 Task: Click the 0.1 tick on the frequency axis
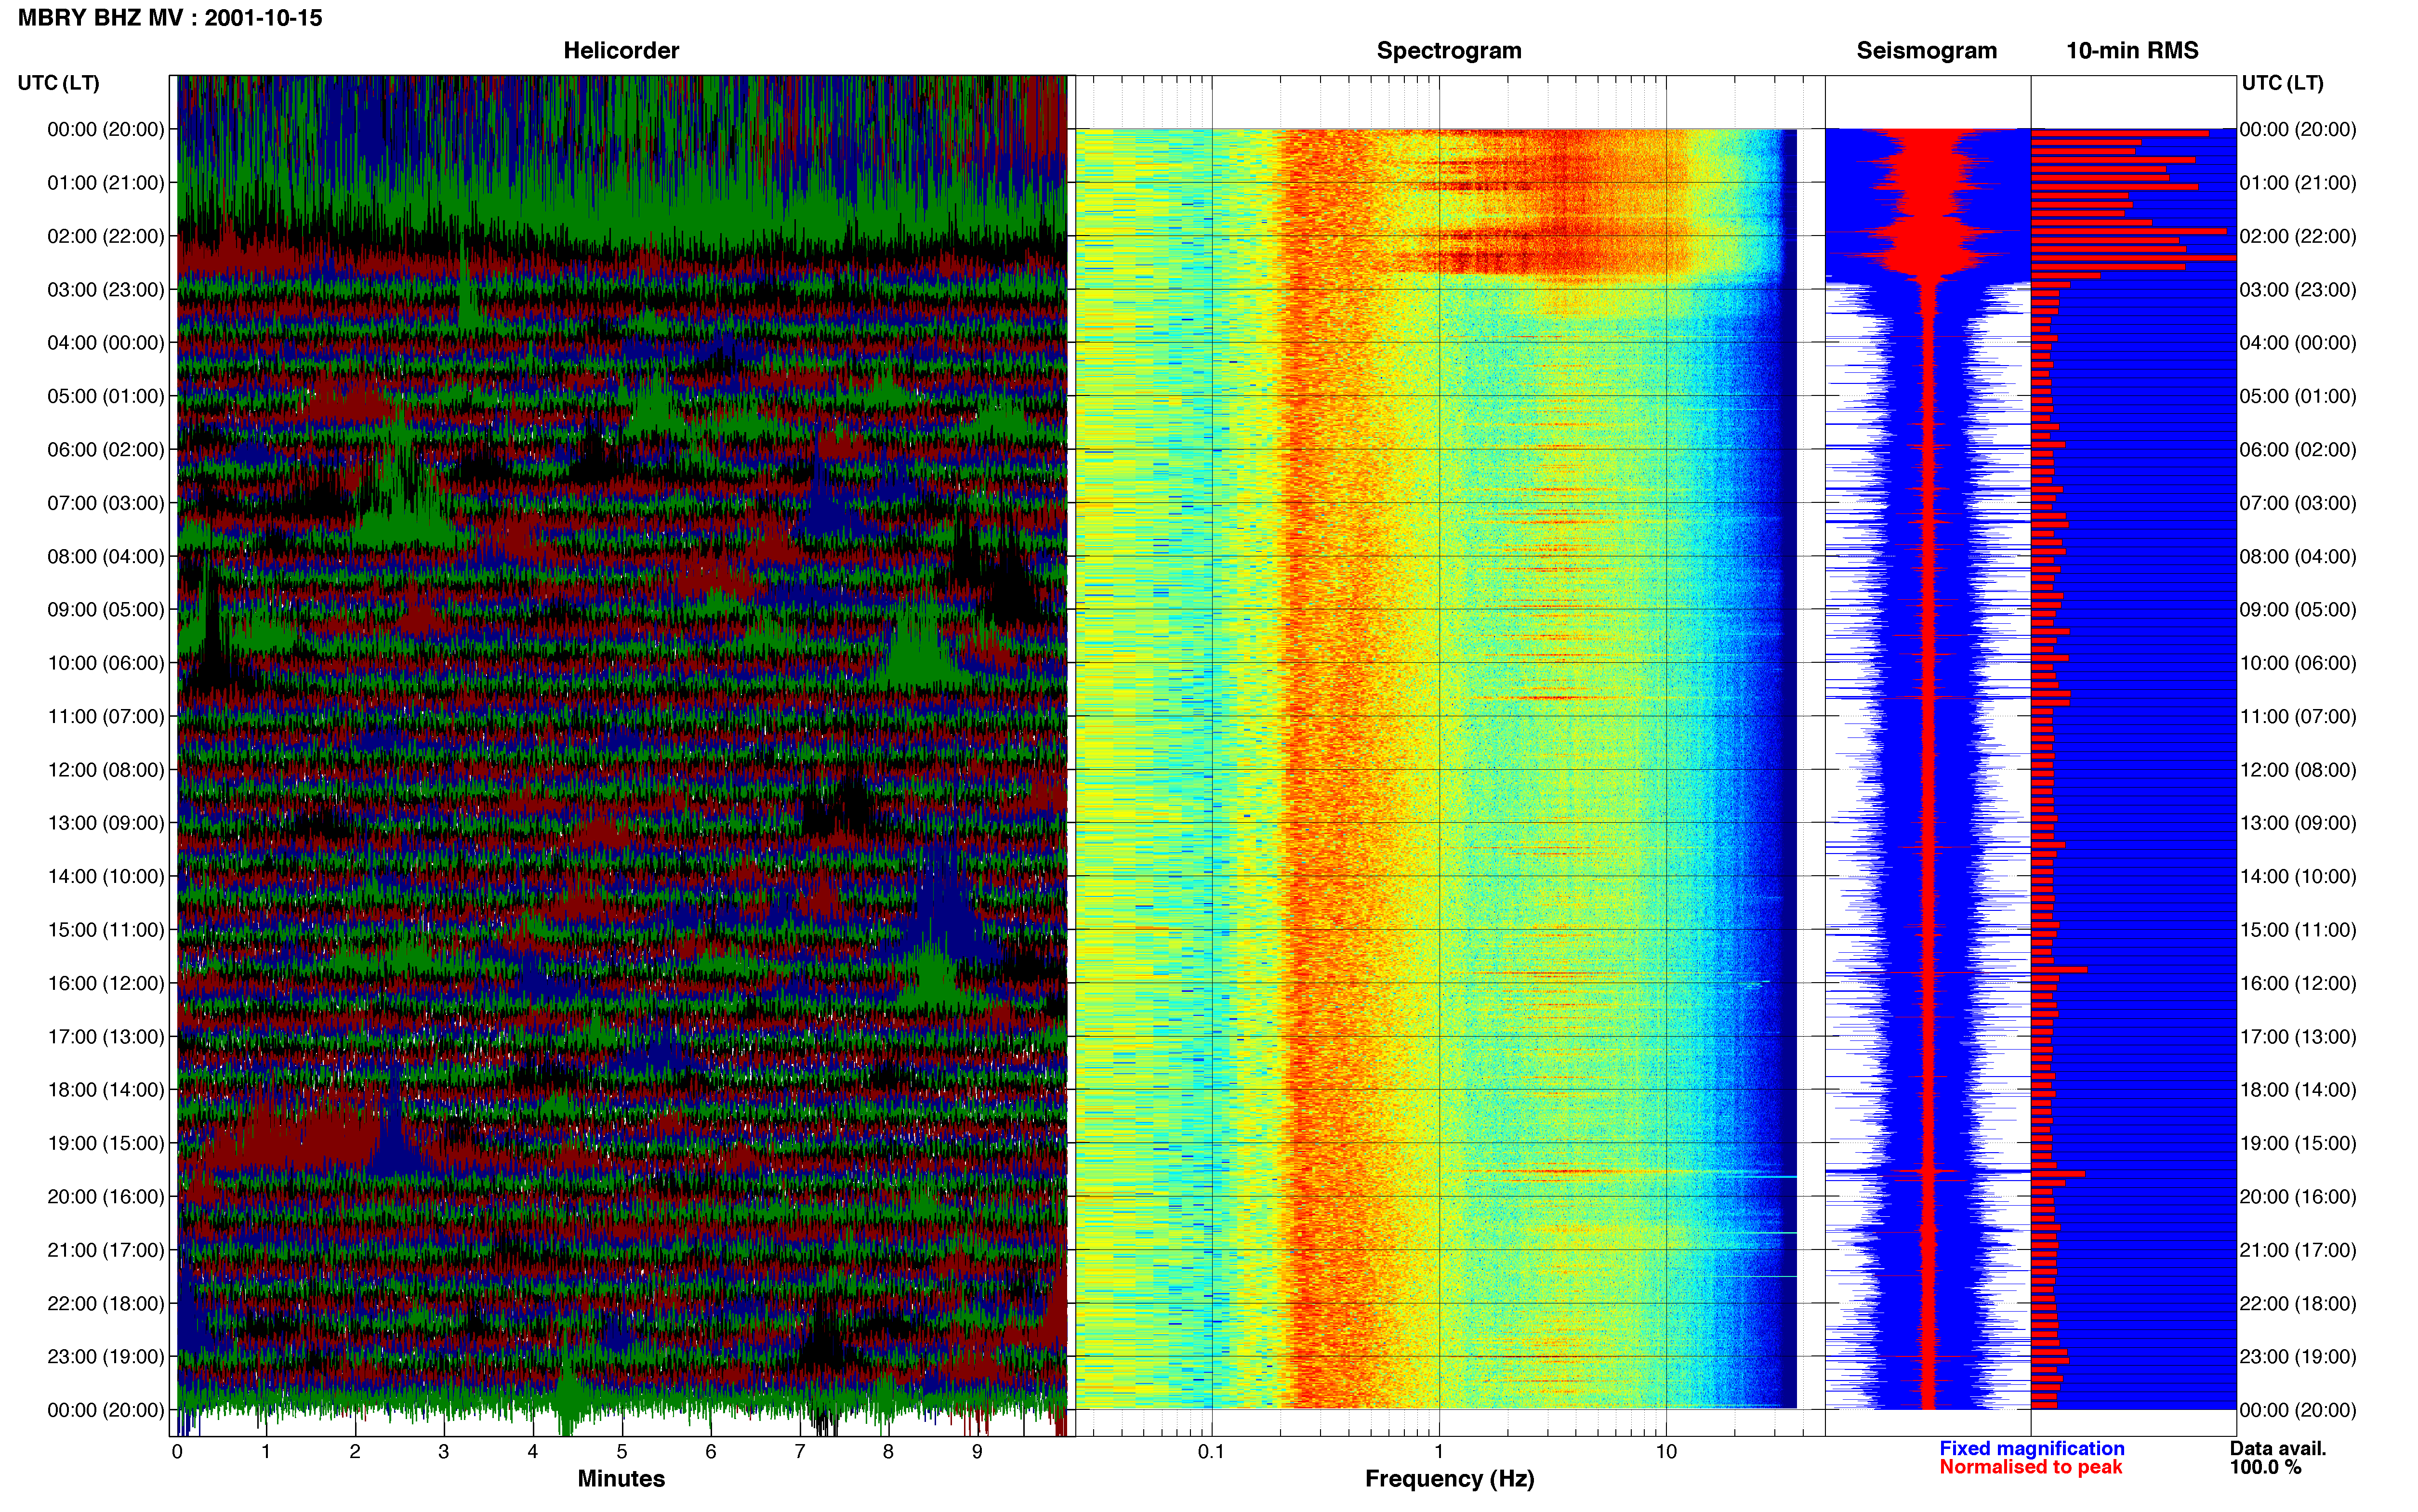(1211, 1451)
